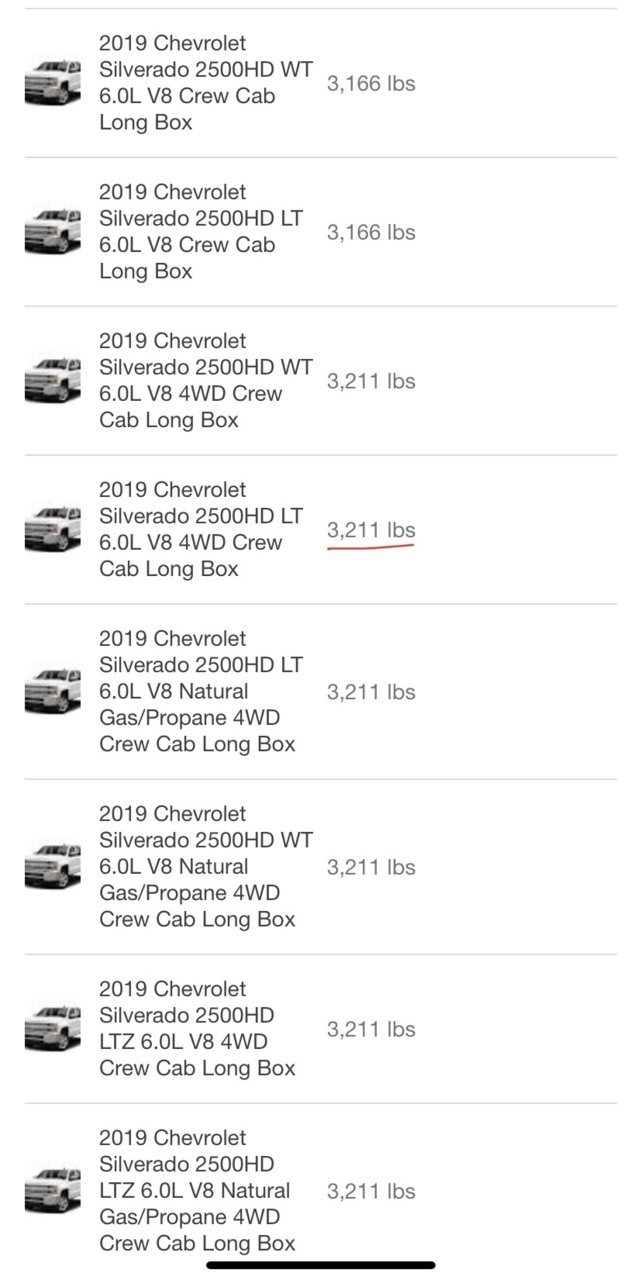
Task: Tap truck thumbnail for 2500HD WT Crew Cab (3,166 lbs)
Action: tap(53, 83)
